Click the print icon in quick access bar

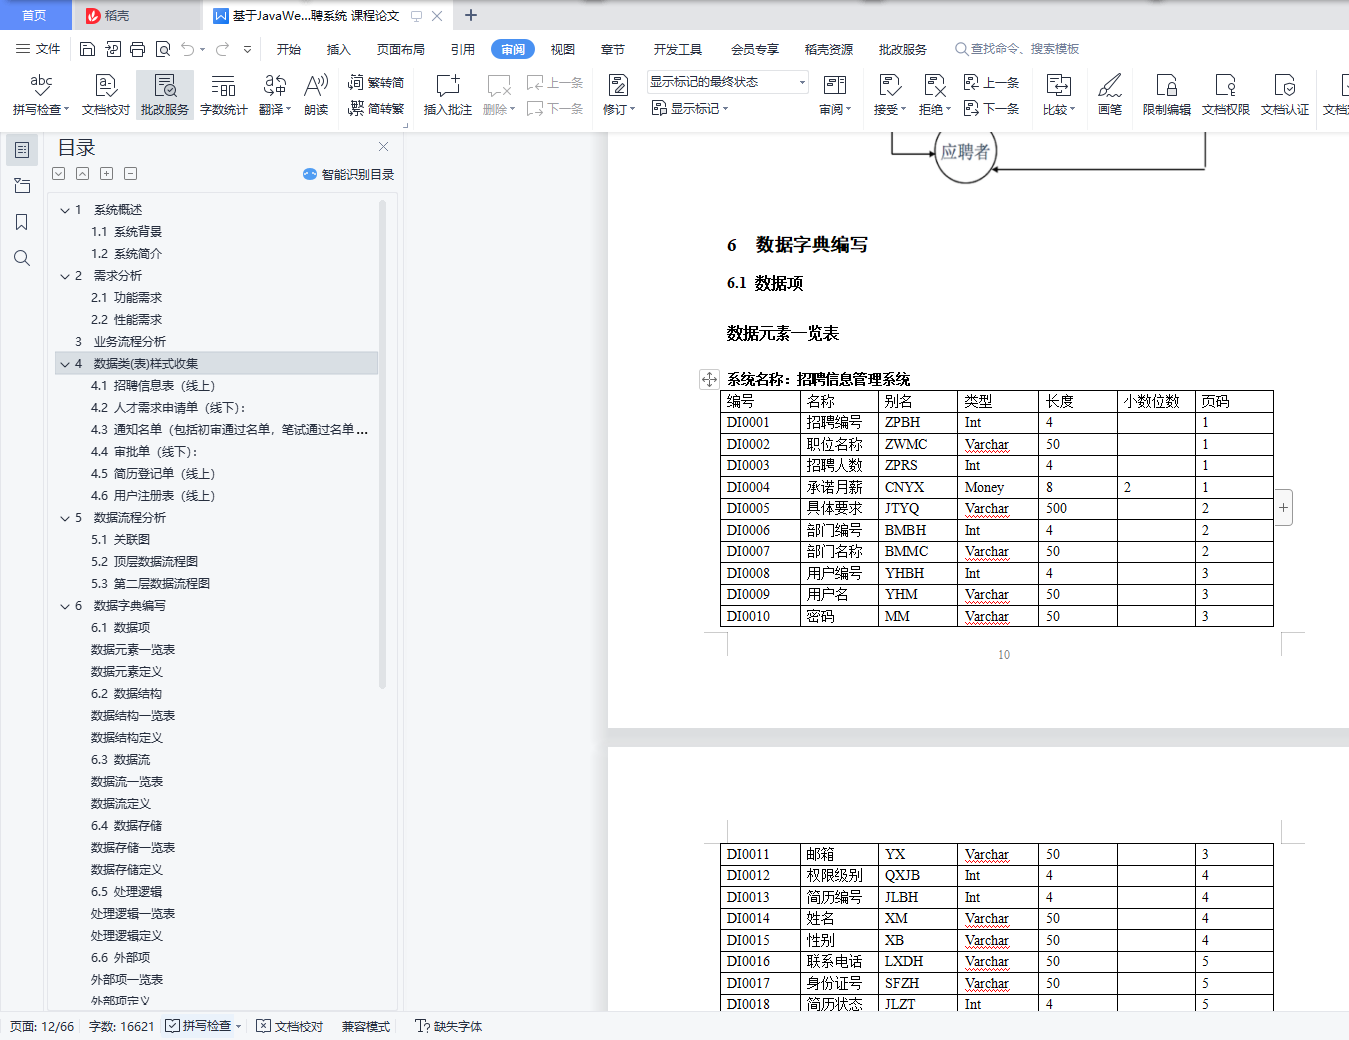pos(138,49)
